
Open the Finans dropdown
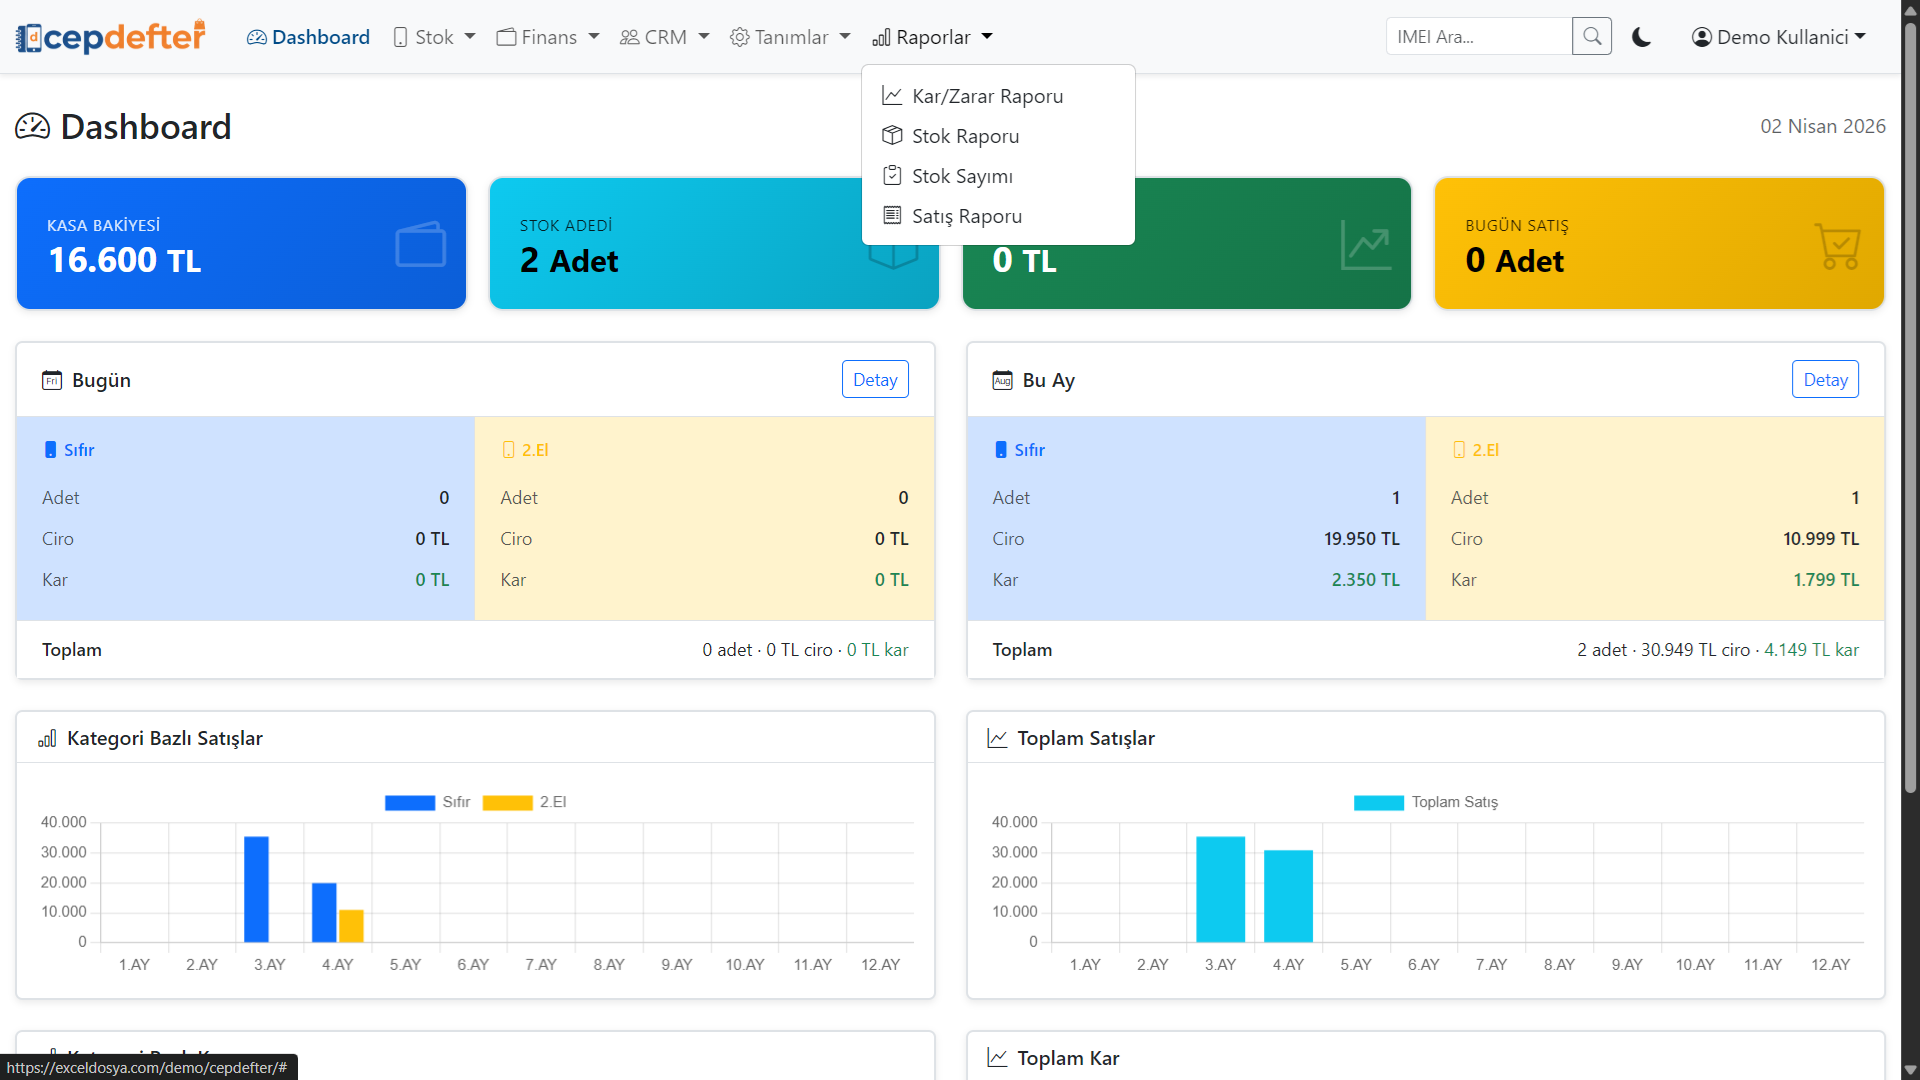point(548,37)
